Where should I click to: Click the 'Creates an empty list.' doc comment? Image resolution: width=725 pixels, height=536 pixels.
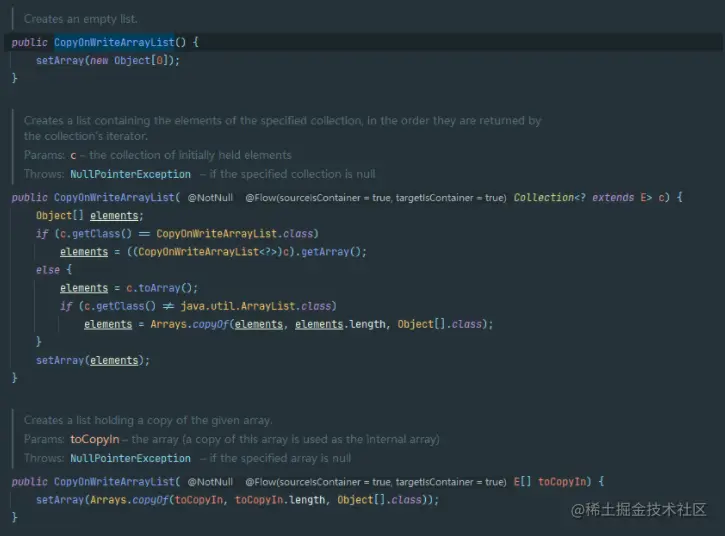click(80, 19)
